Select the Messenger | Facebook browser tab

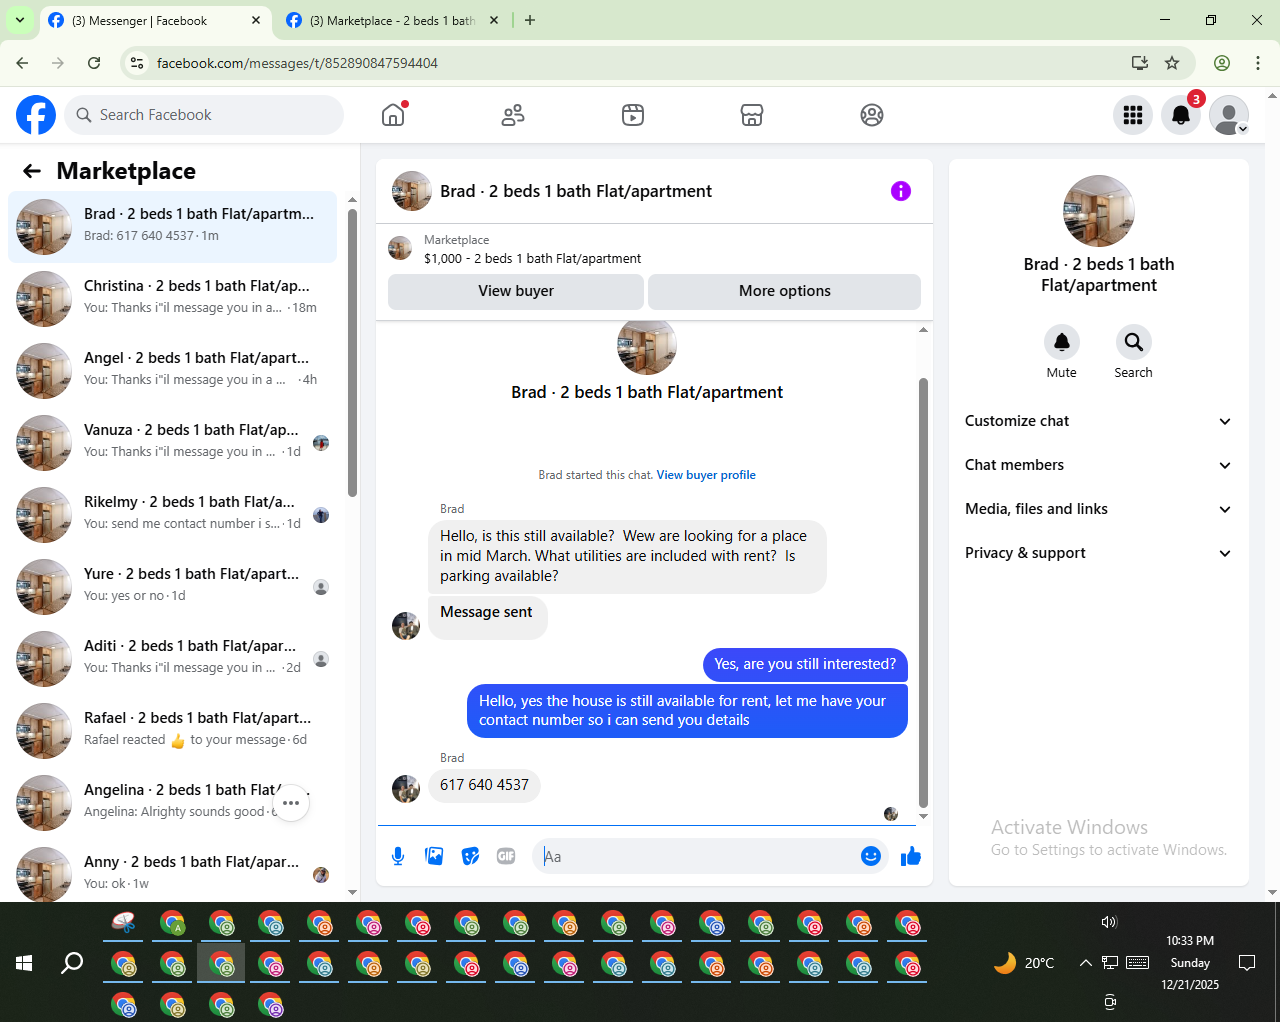[x=154, y=20]
